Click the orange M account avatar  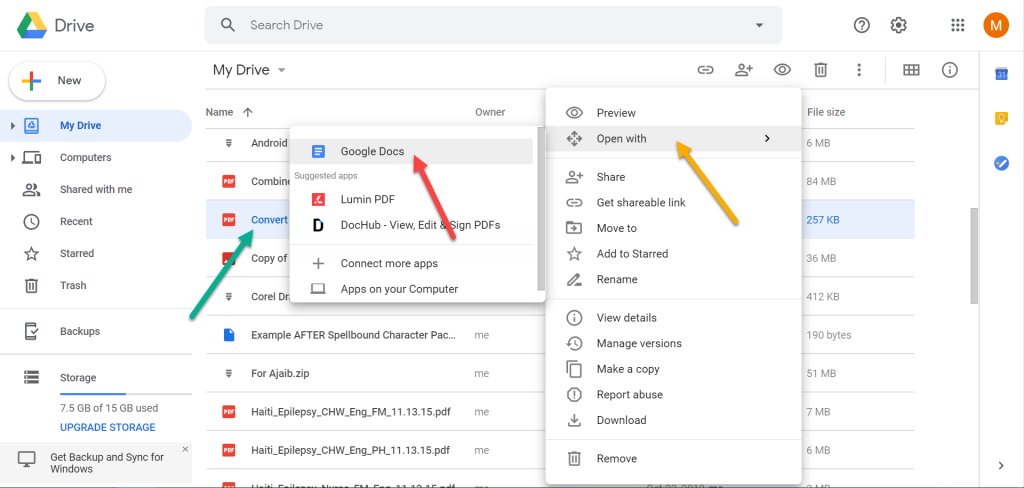click(996, 25)
